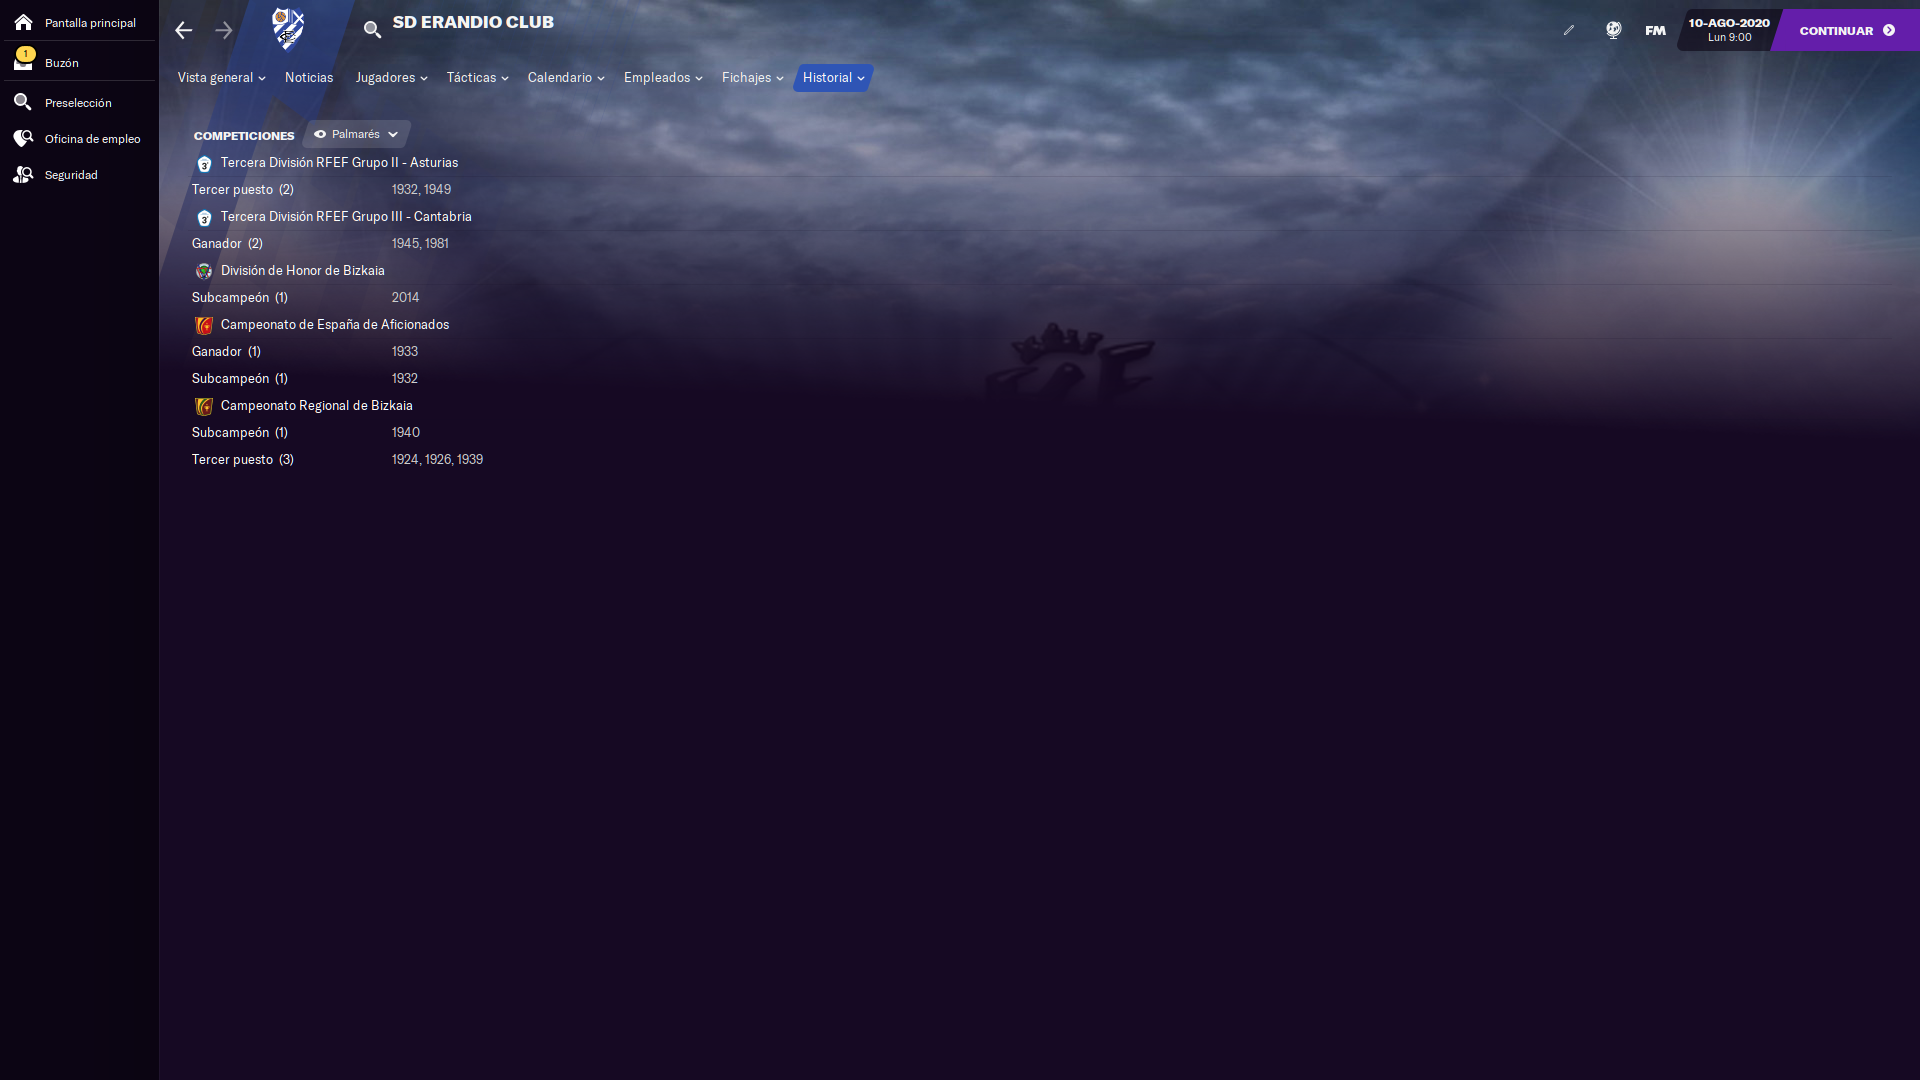The width and height of the screenshot is (1920, 1080).
Task: Open the globe help icon
Action: click(1613, 30)
